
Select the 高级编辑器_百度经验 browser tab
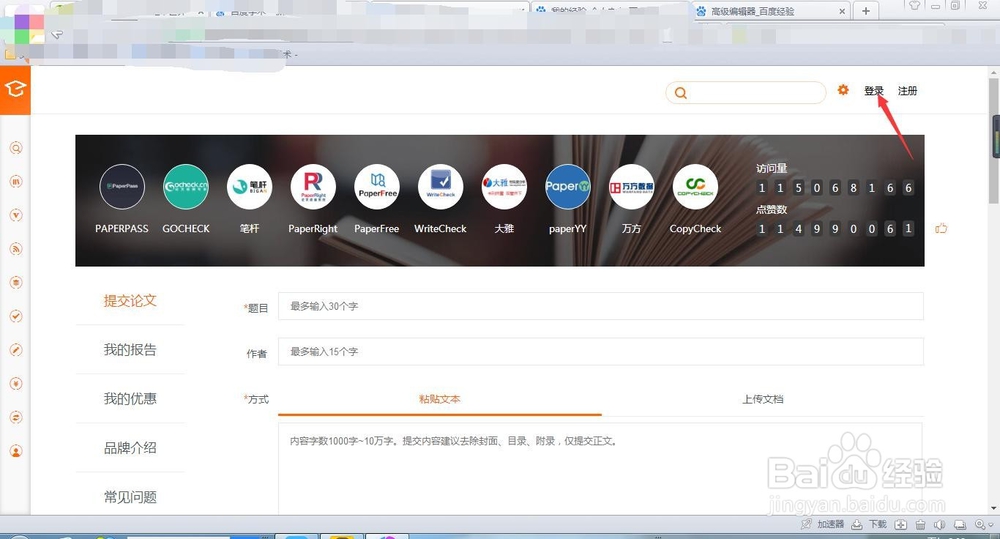(x=771, y=11)
